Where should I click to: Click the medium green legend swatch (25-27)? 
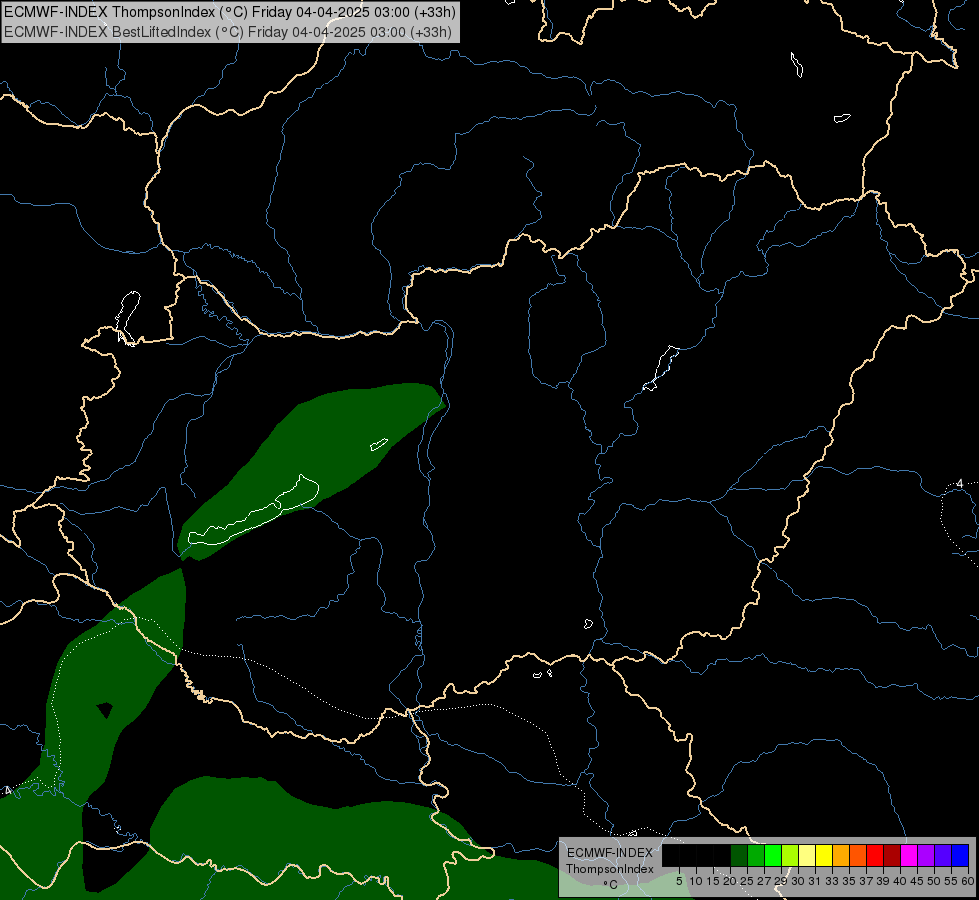756,855
